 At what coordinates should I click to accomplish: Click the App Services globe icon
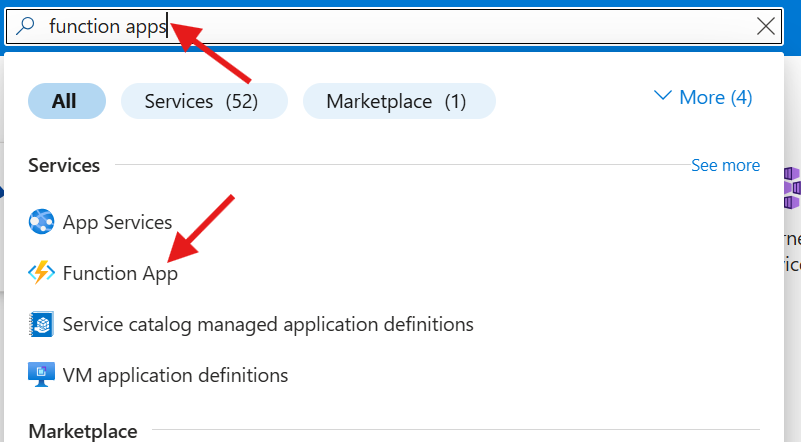tap(42, 222)
